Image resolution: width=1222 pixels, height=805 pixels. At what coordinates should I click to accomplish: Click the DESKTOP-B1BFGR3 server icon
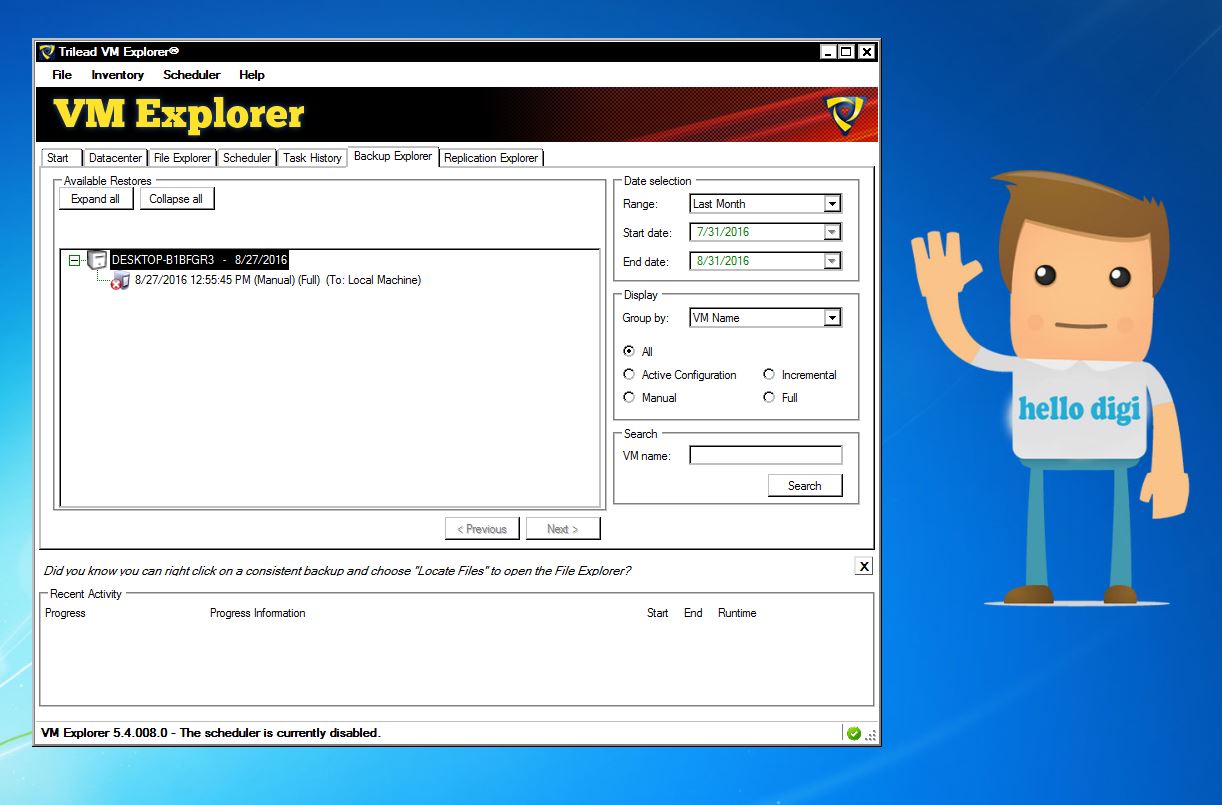(98, 260)
